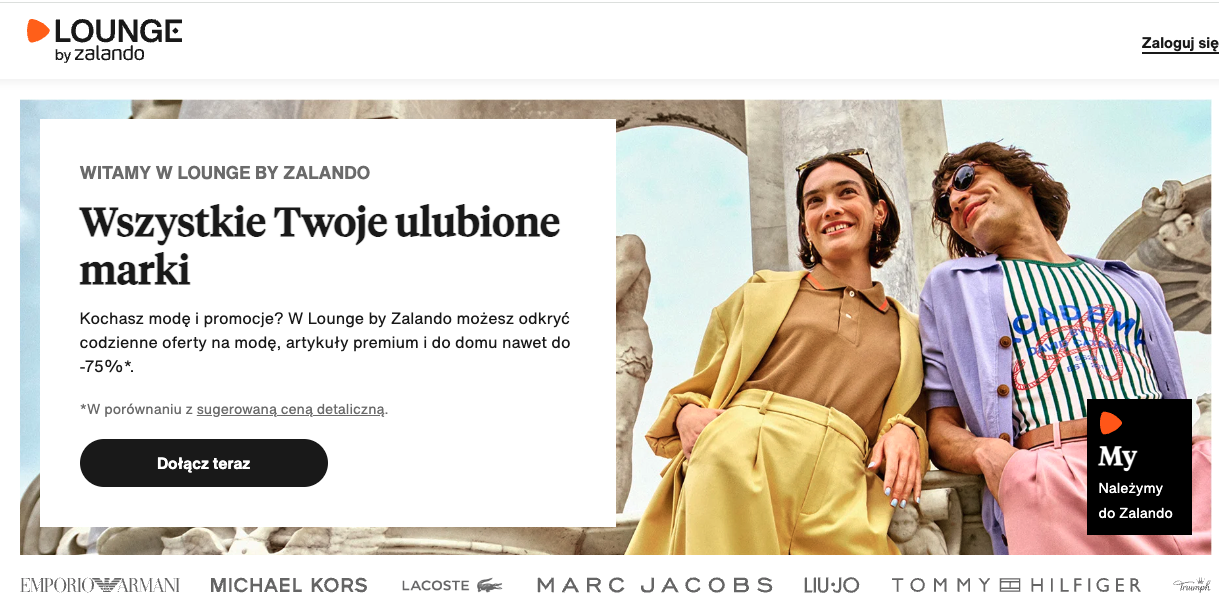Open the Marc Jacobs brand logo

point(655,585)
